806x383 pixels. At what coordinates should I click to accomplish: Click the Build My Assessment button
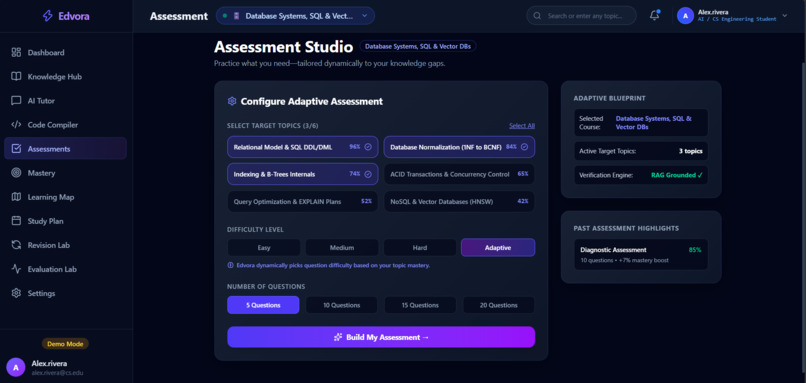click(381, 337)
